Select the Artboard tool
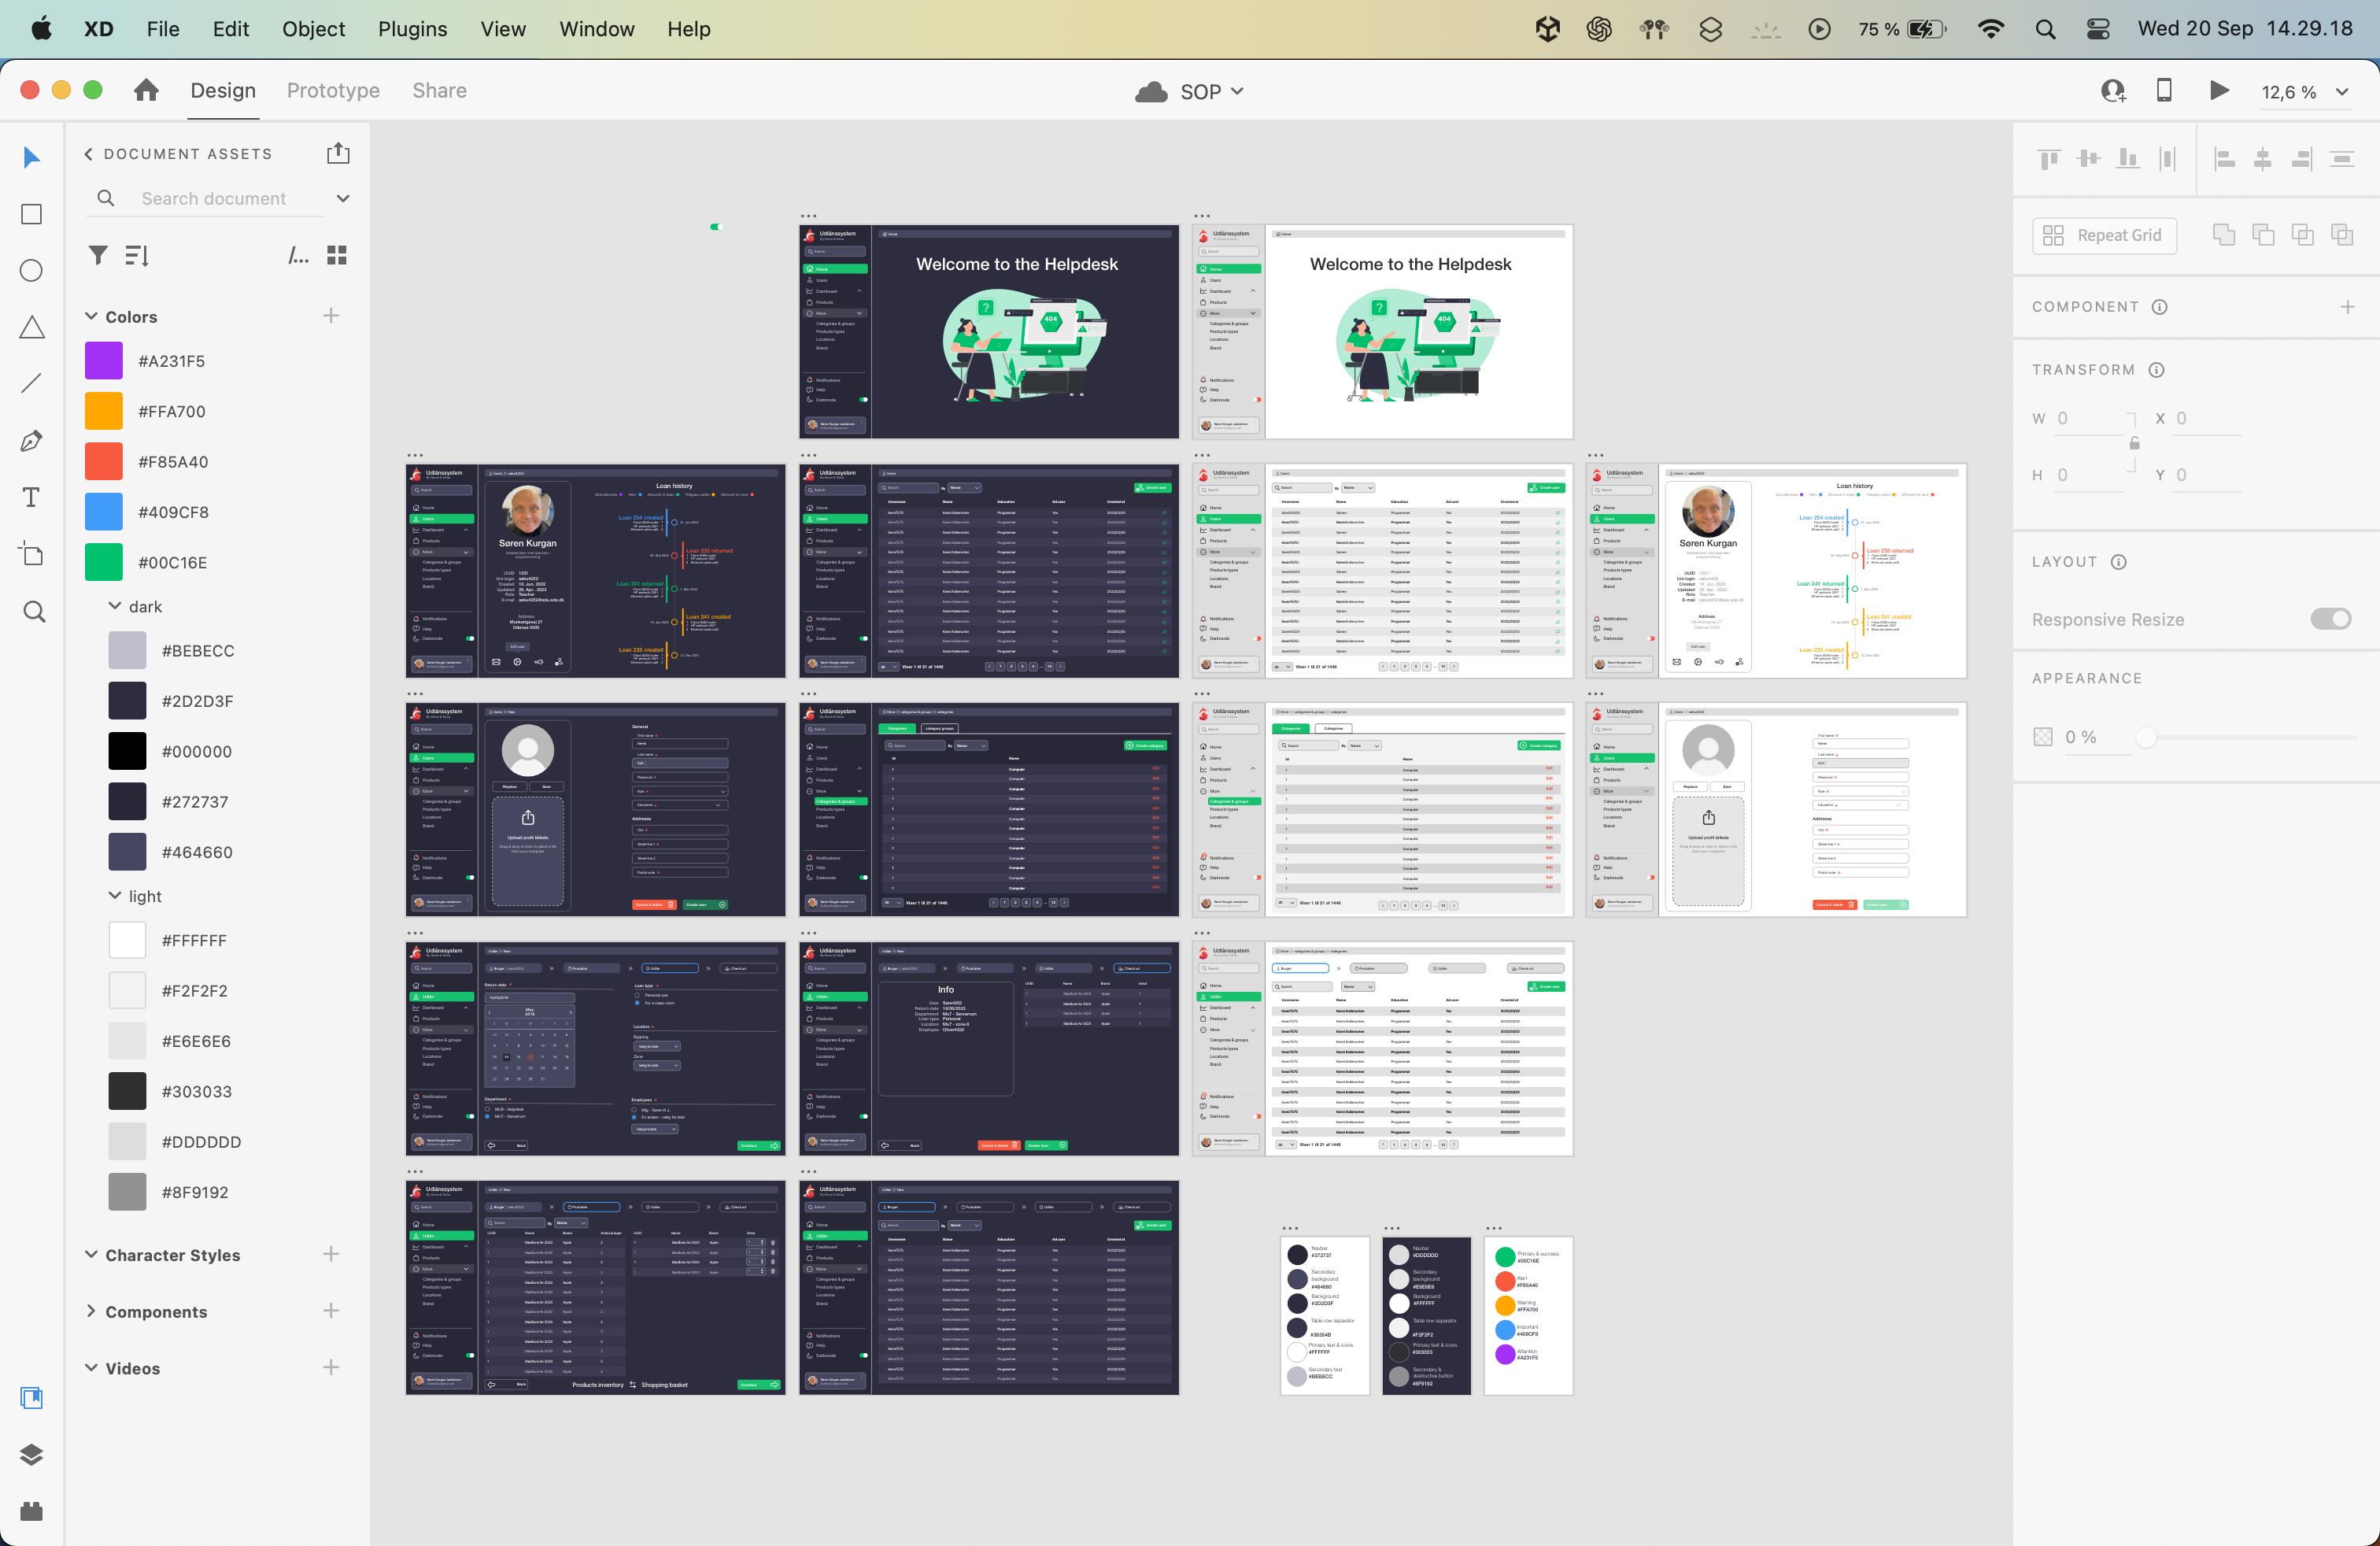 click(x=32, y=554)
